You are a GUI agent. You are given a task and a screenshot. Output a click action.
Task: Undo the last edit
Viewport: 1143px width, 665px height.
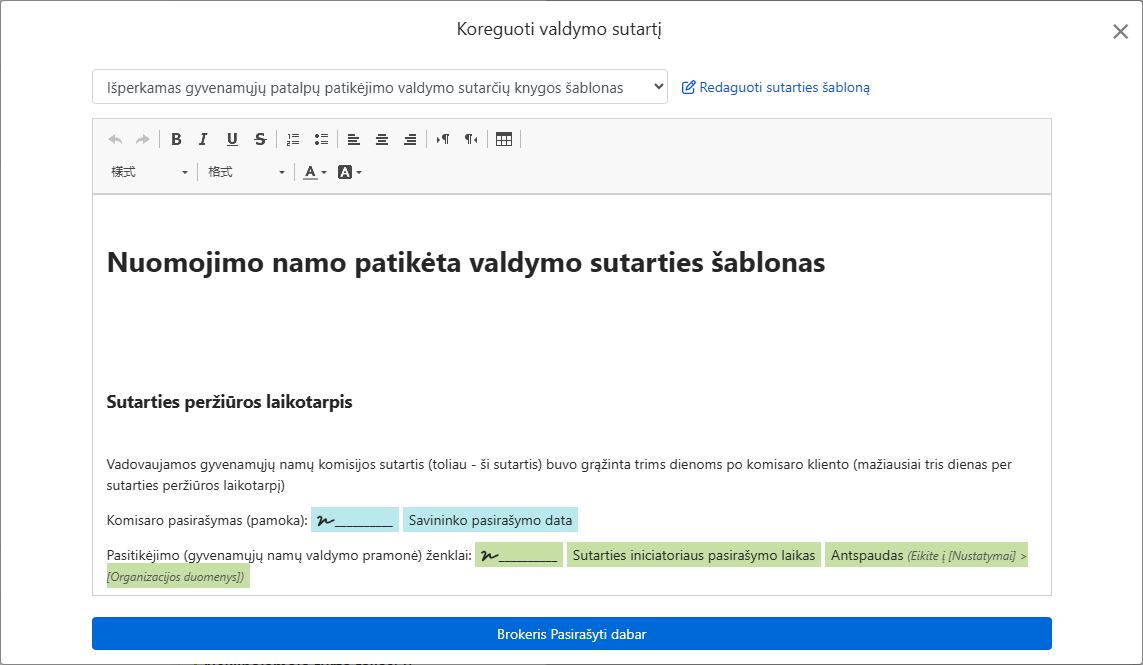pyautogui.click(x=115, y=139)
